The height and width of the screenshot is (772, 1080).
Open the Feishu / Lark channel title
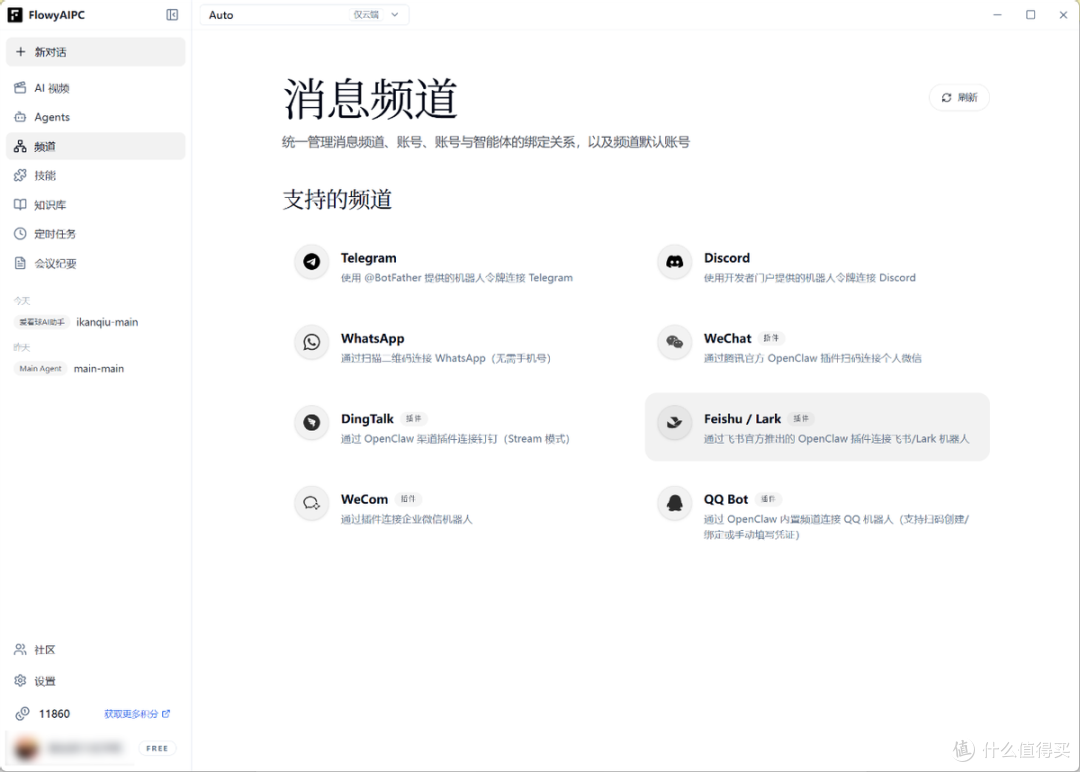pos(742,419)
